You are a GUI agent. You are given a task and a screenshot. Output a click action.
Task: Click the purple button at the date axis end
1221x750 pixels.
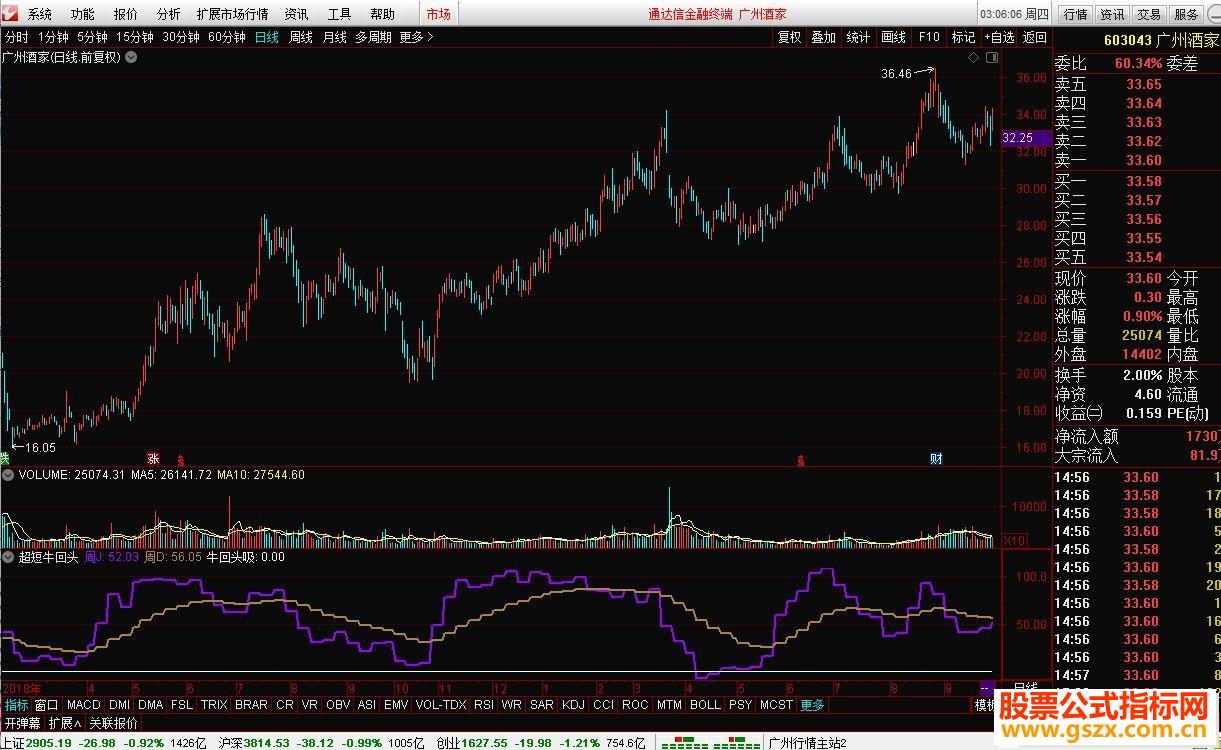point(986,689)
